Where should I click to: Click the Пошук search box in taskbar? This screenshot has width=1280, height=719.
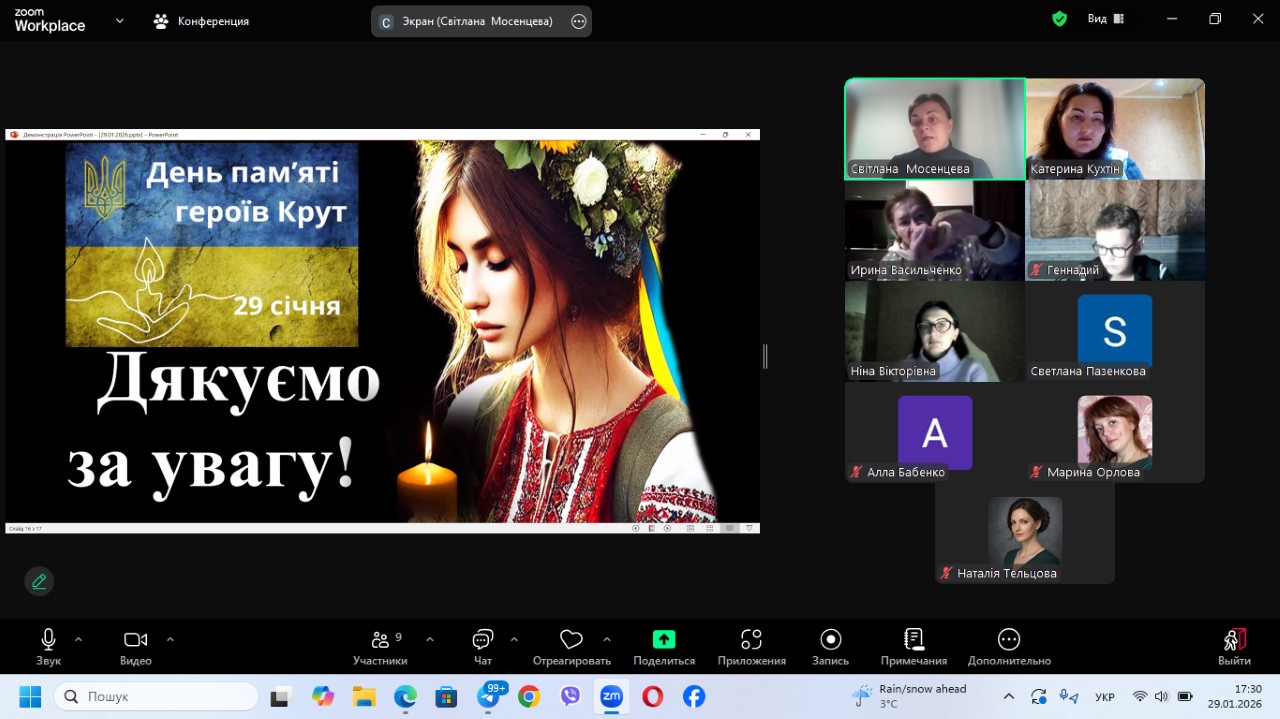pos(157,696)
